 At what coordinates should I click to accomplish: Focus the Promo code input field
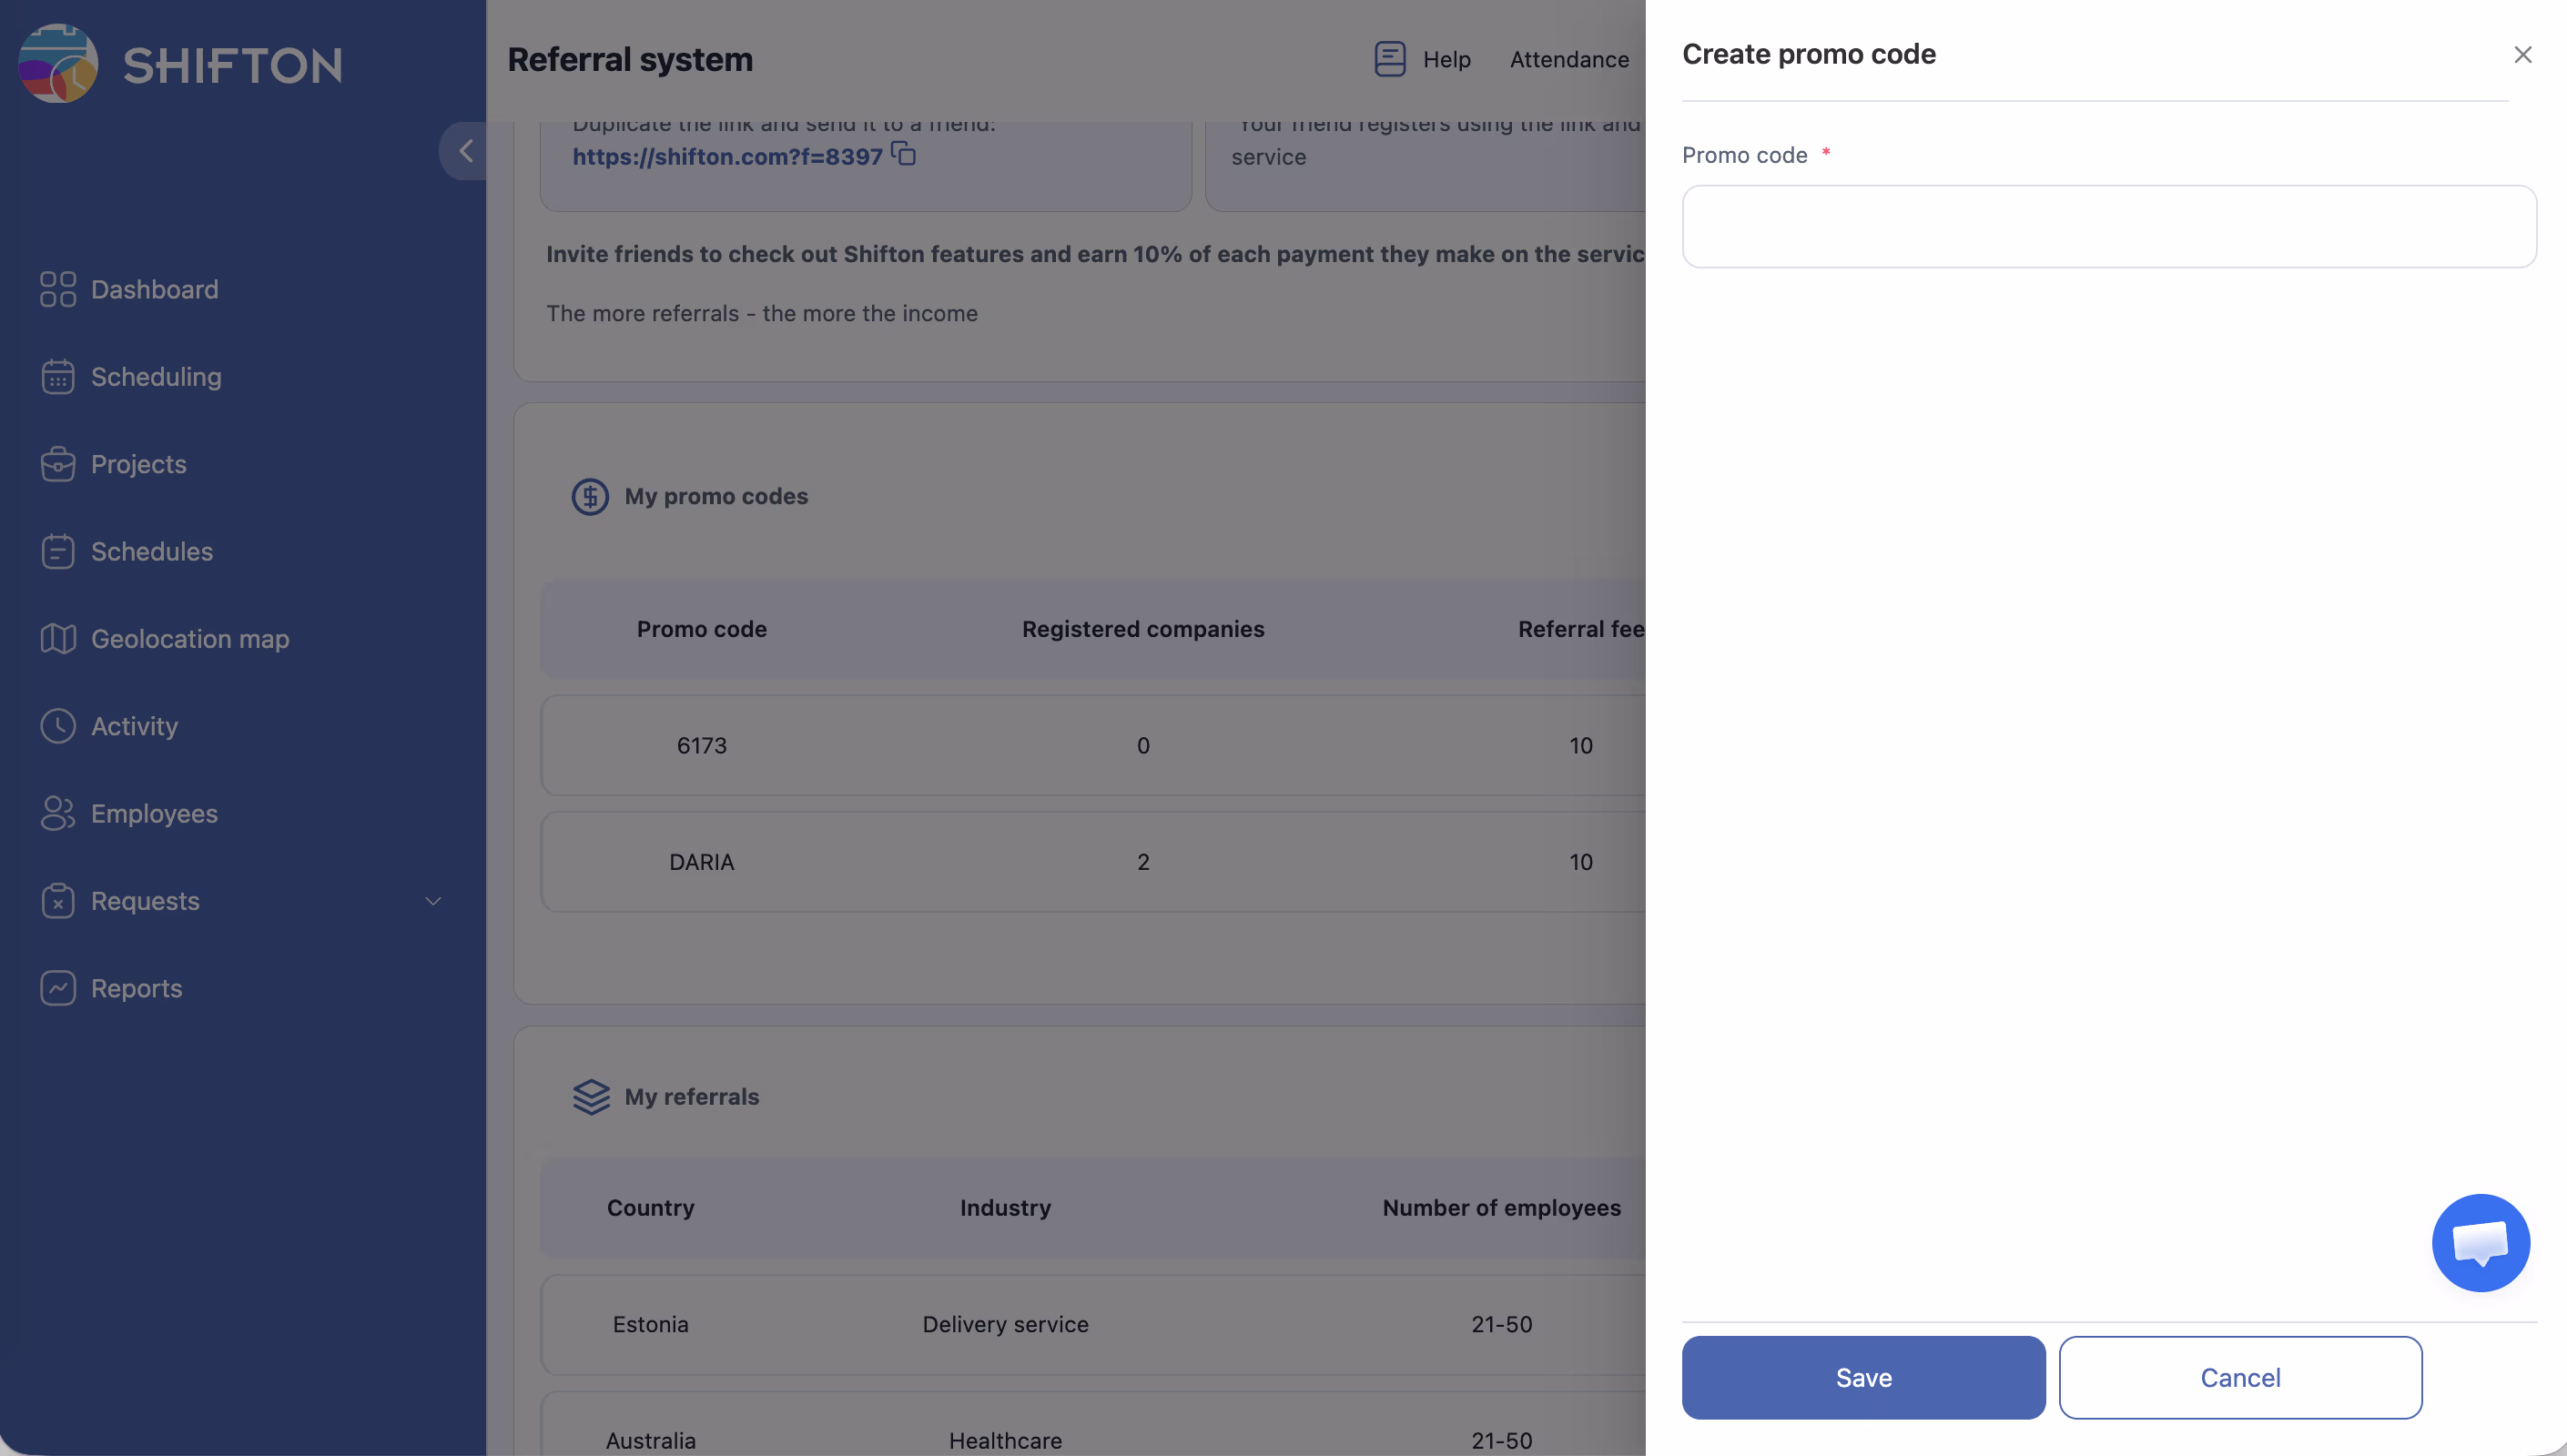click(x=2108, y=226)
